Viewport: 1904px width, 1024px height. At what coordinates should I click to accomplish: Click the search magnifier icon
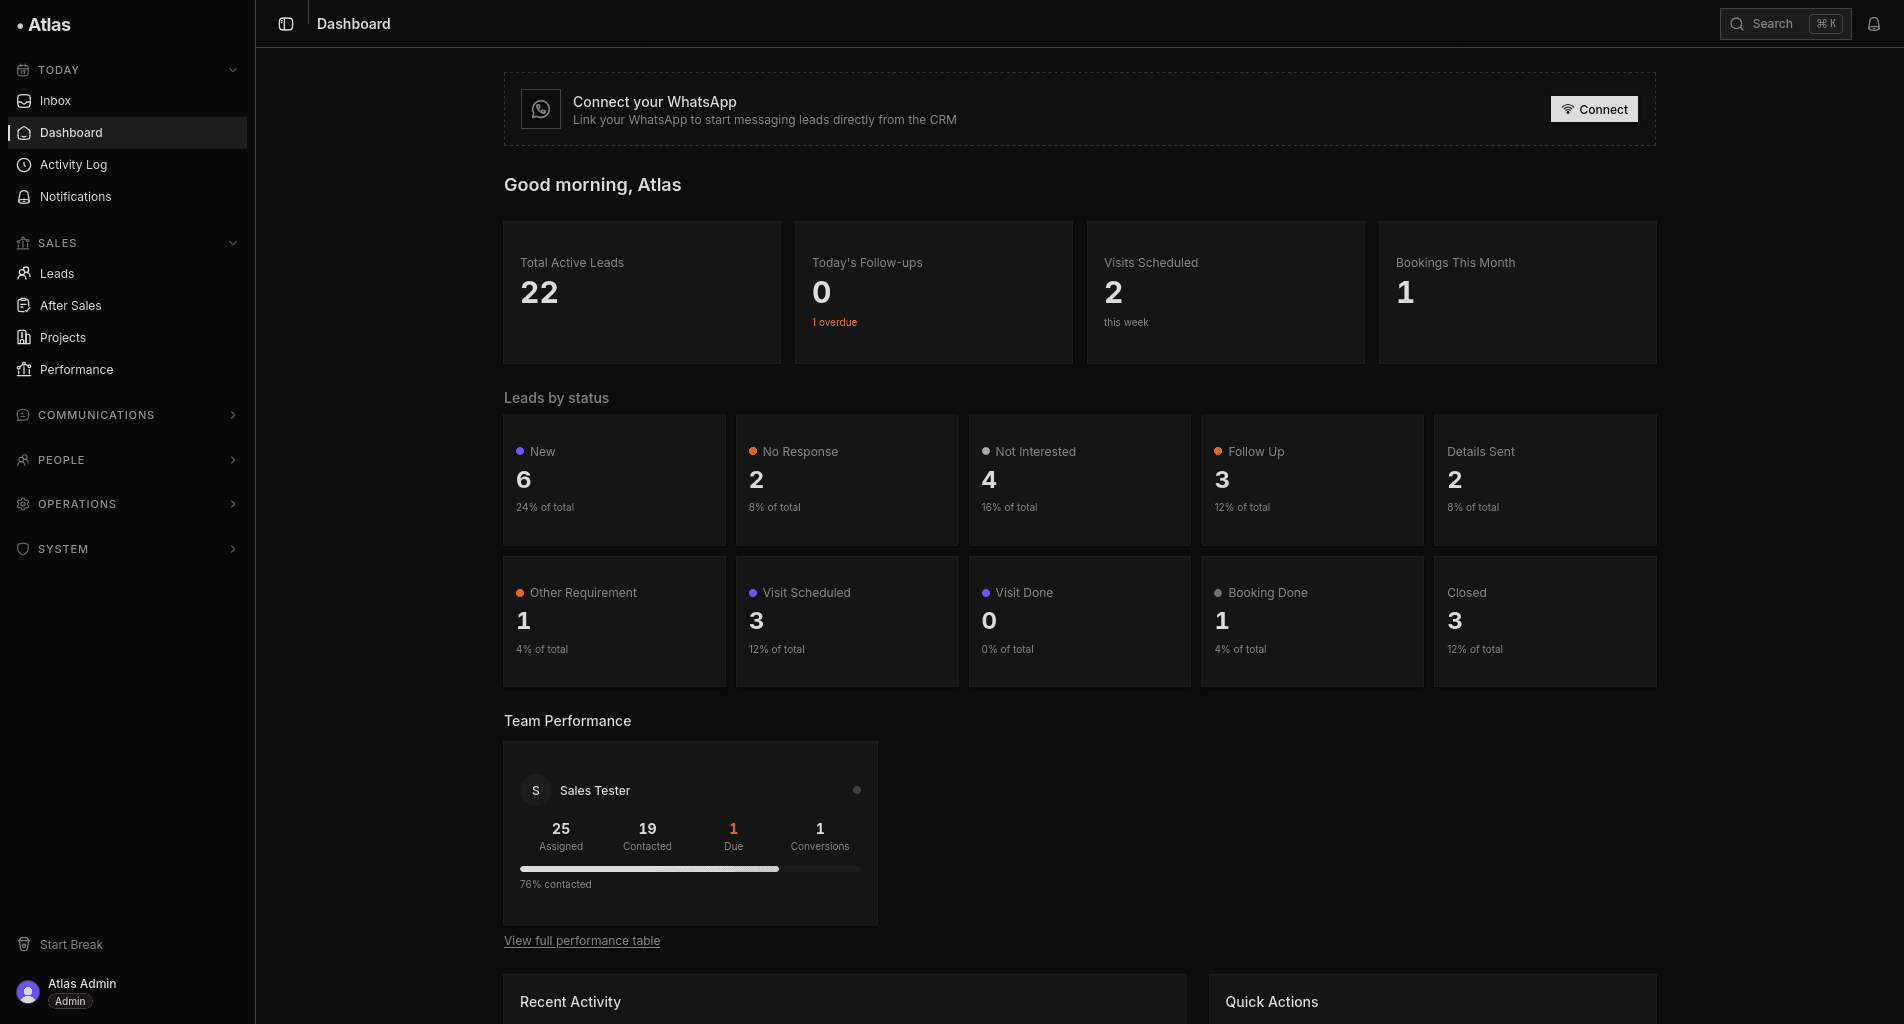point(1737,24)
